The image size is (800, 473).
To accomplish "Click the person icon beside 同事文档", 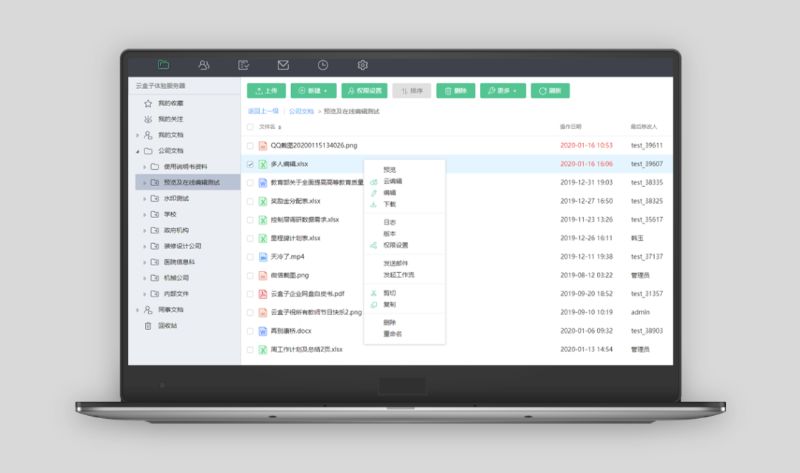I will [x=148, y=310].
